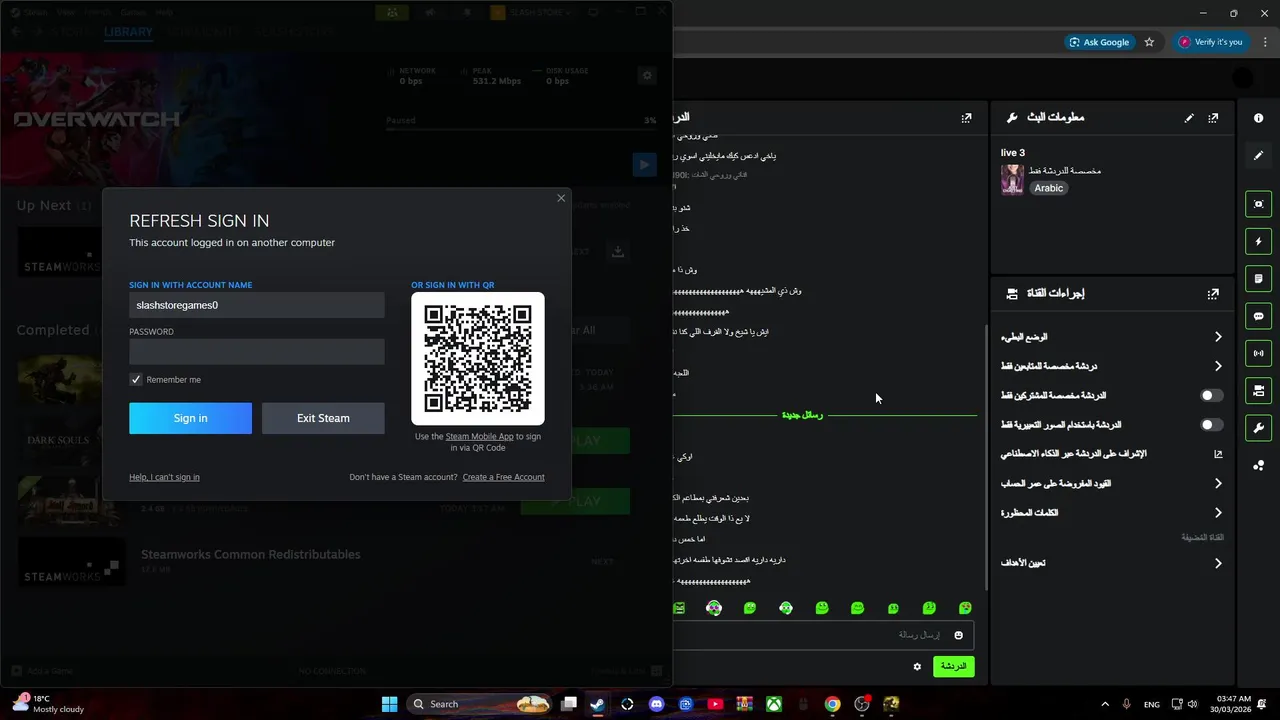
Task: Select the sidebar document note icon
Action: tap(1258, 278)
